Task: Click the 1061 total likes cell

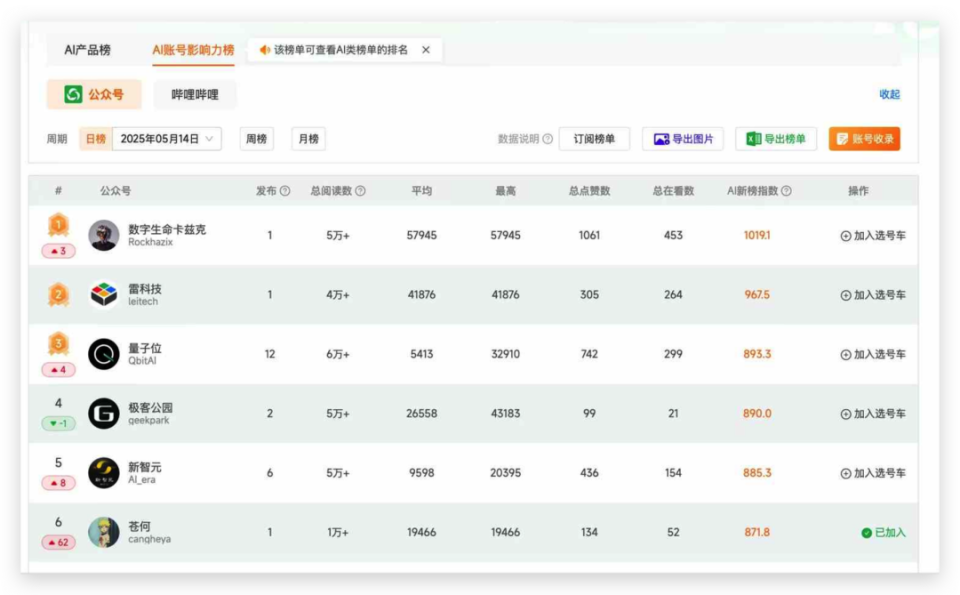Action: [589, 236]
